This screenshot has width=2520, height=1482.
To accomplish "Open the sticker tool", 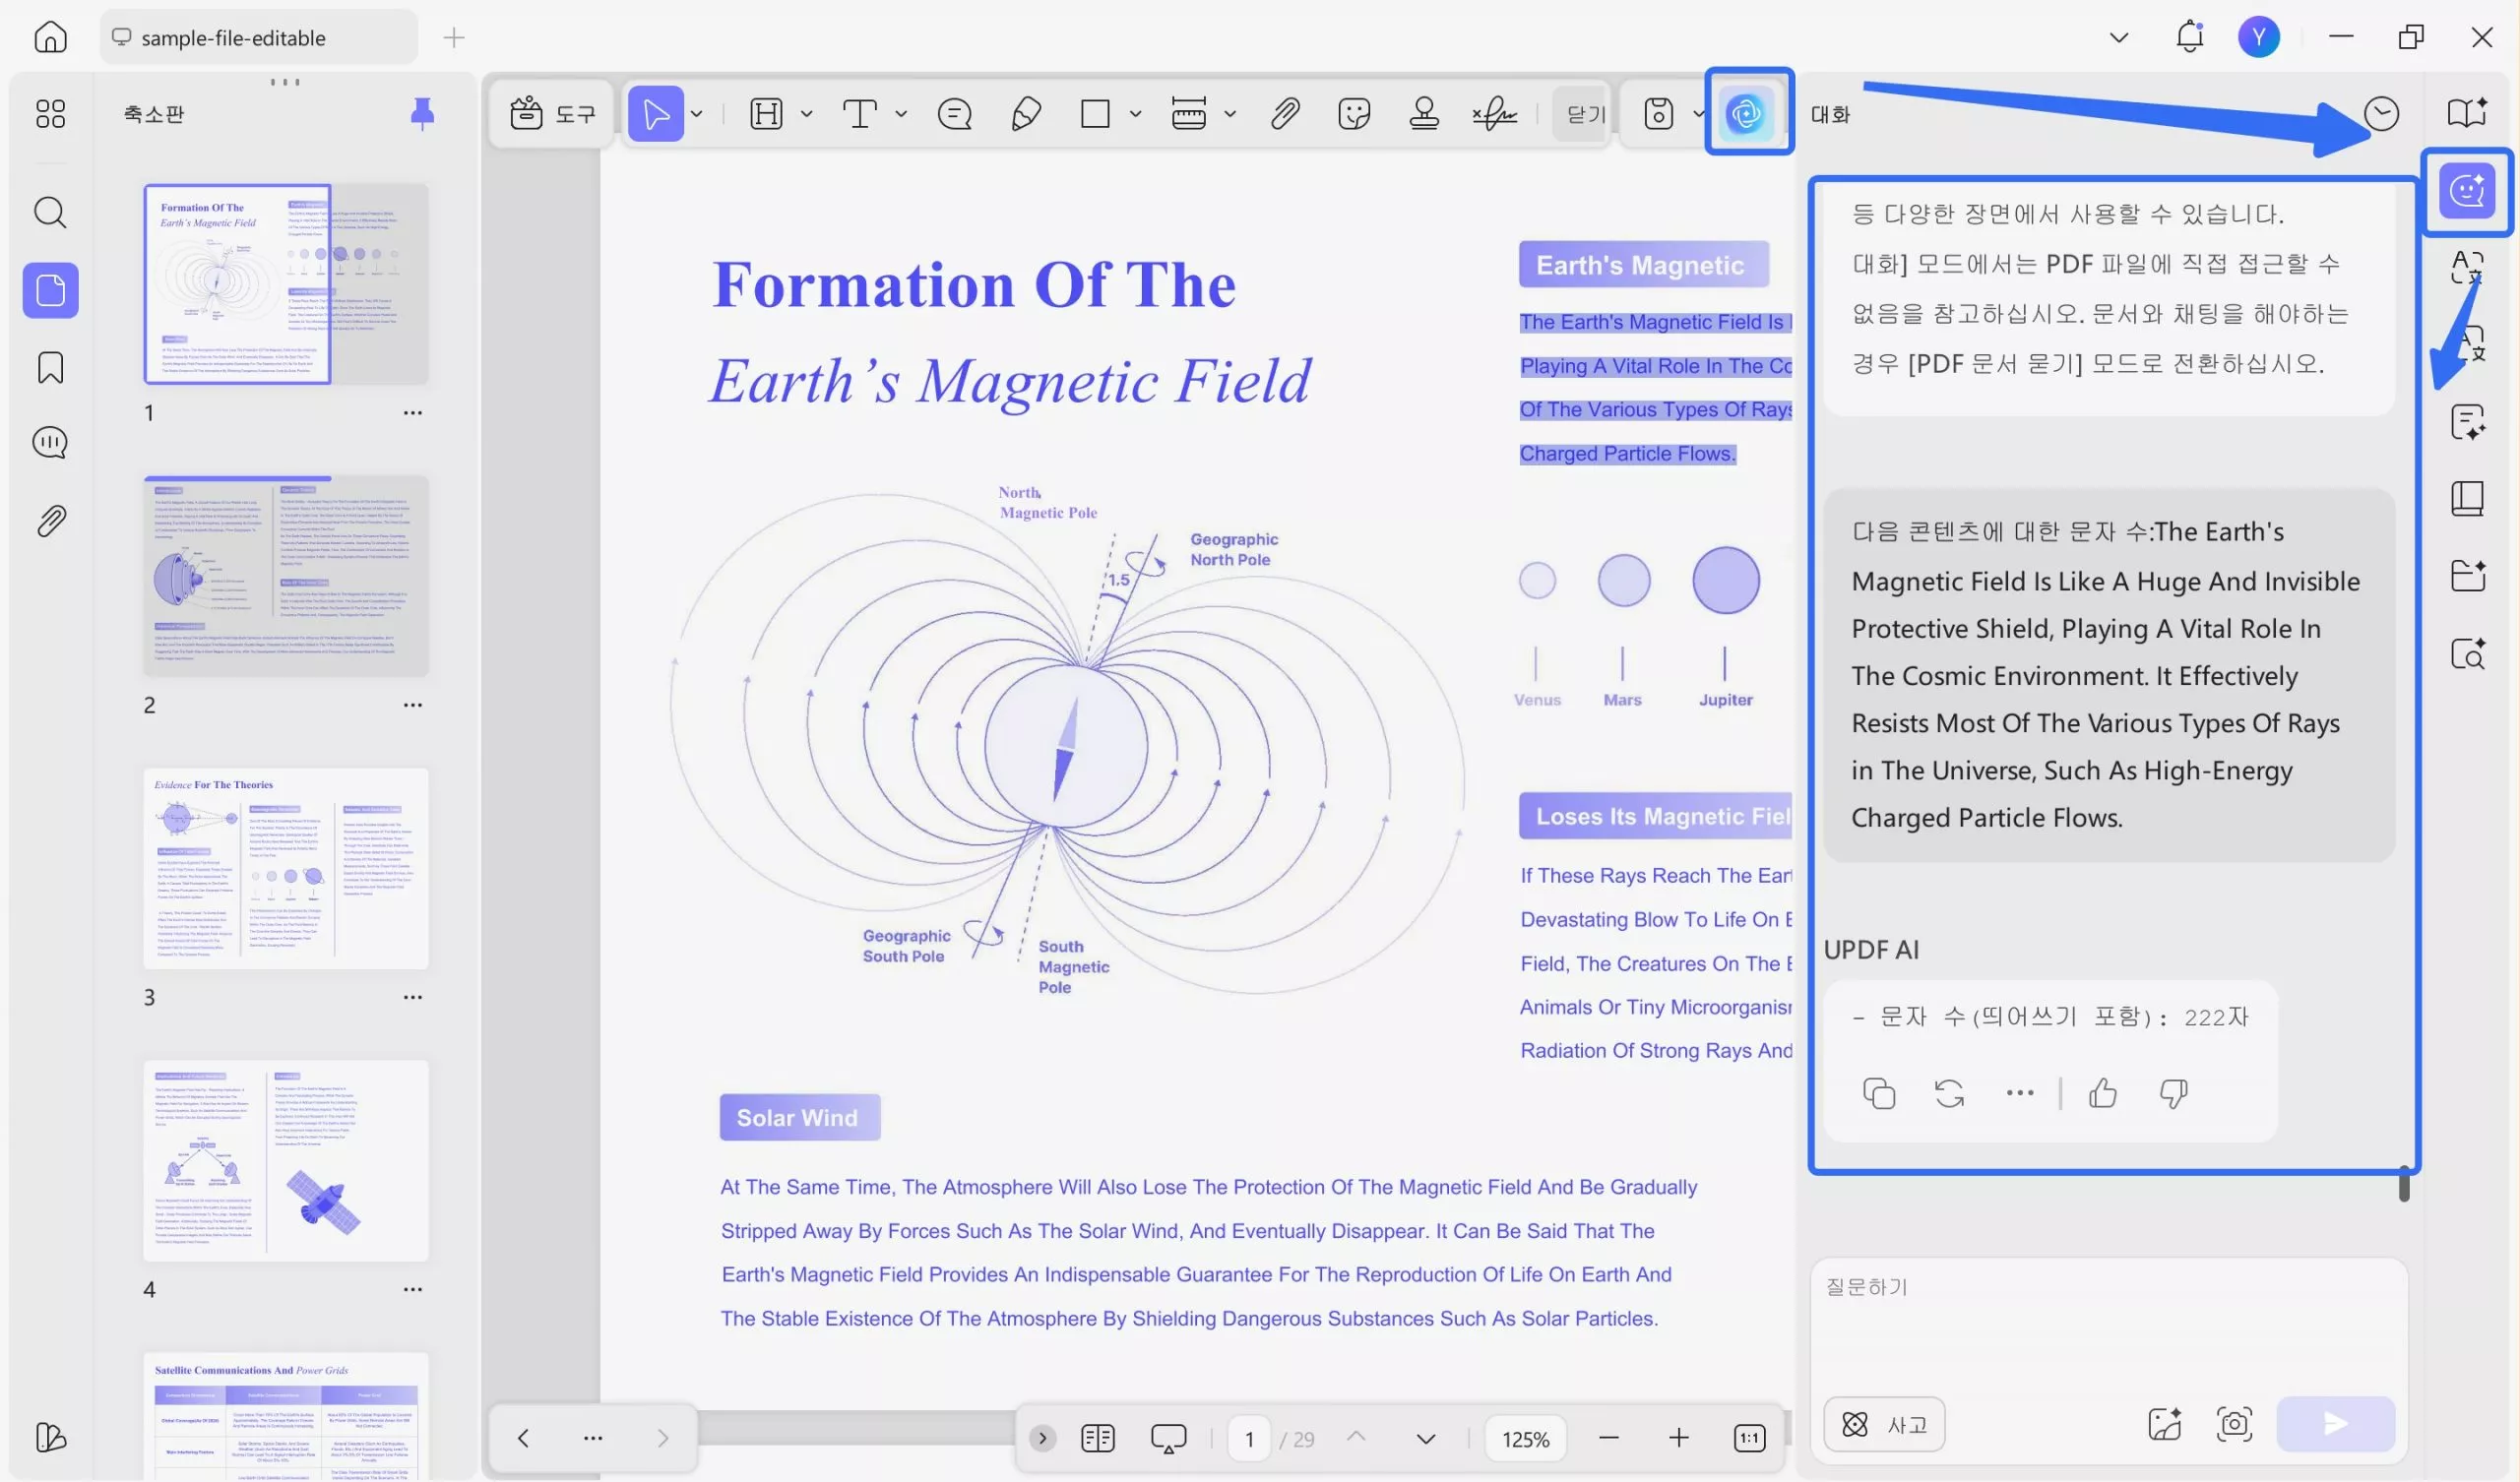I will [x=1354, y=114].
